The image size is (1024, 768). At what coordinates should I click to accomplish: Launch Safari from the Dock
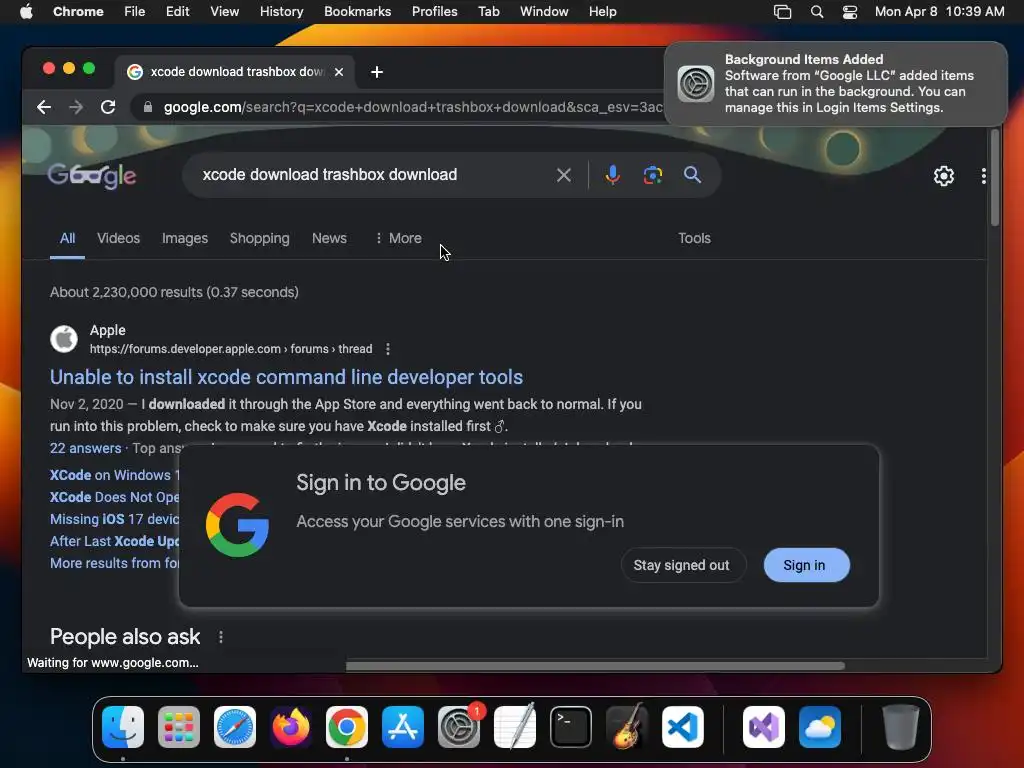(235, 727)
